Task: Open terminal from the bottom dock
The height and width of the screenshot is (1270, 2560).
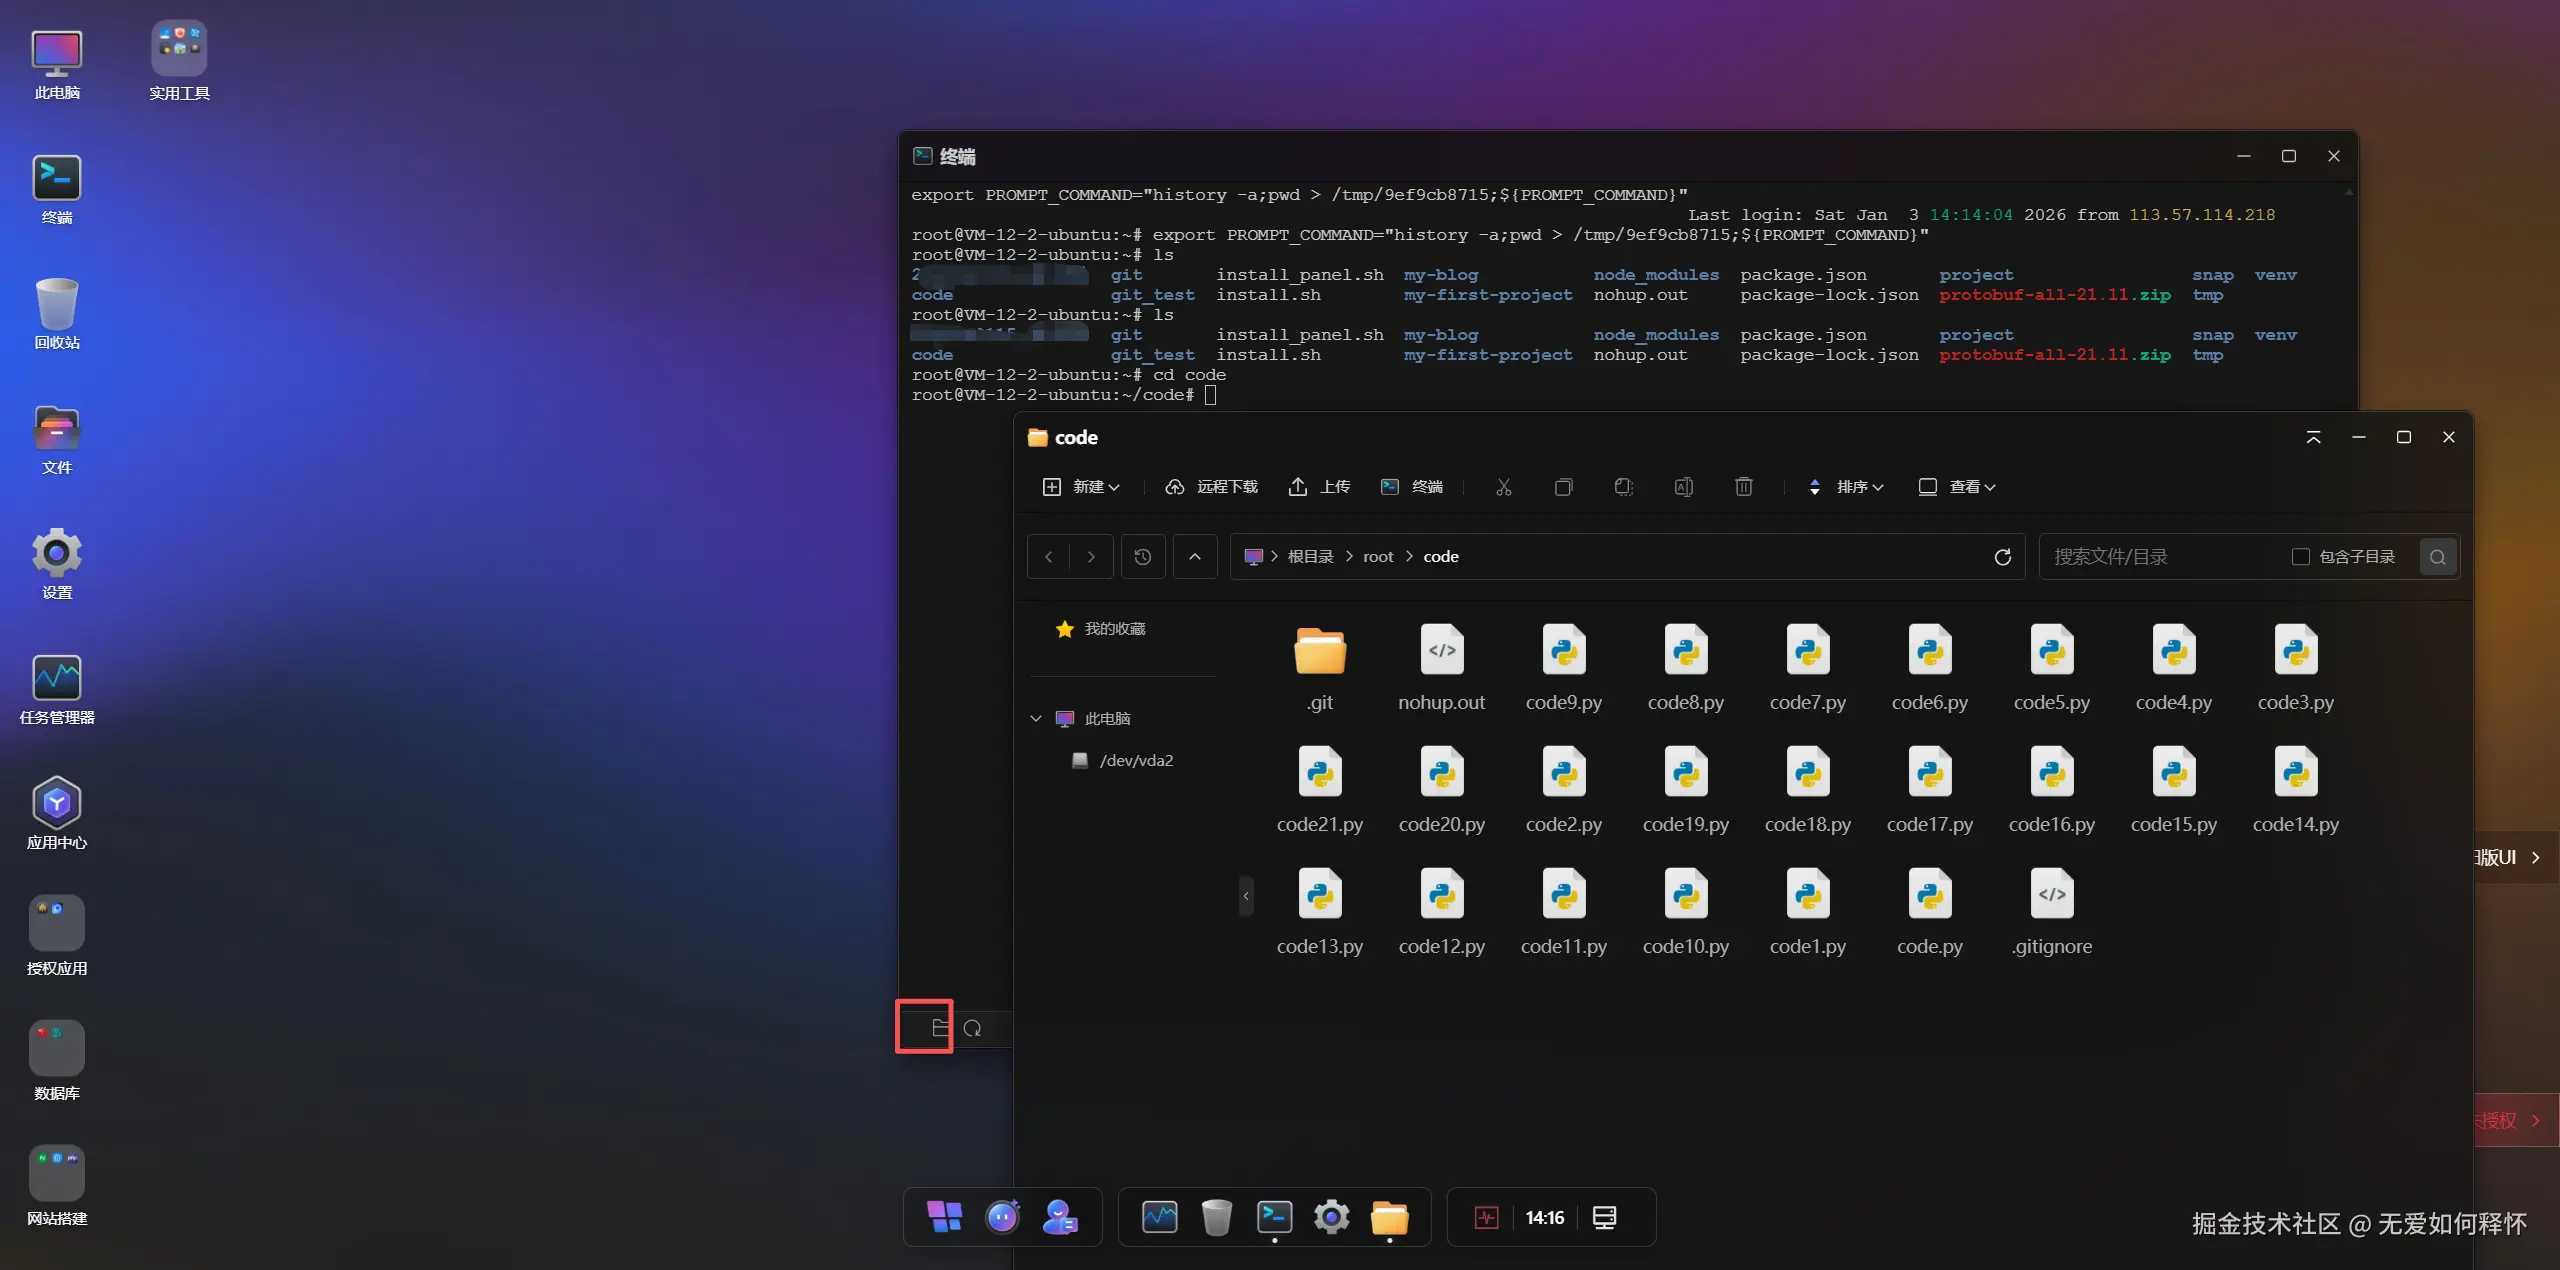Action: [x=1274, y=1217]
